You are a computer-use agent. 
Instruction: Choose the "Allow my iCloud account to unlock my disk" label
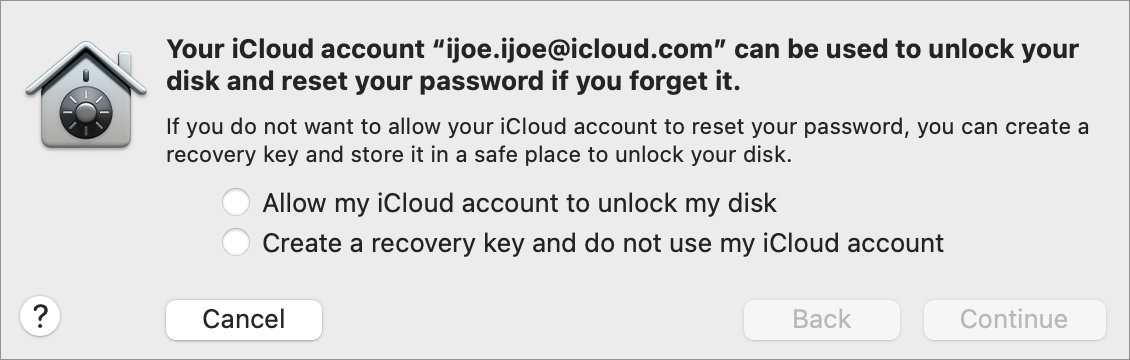pos(519,203)
